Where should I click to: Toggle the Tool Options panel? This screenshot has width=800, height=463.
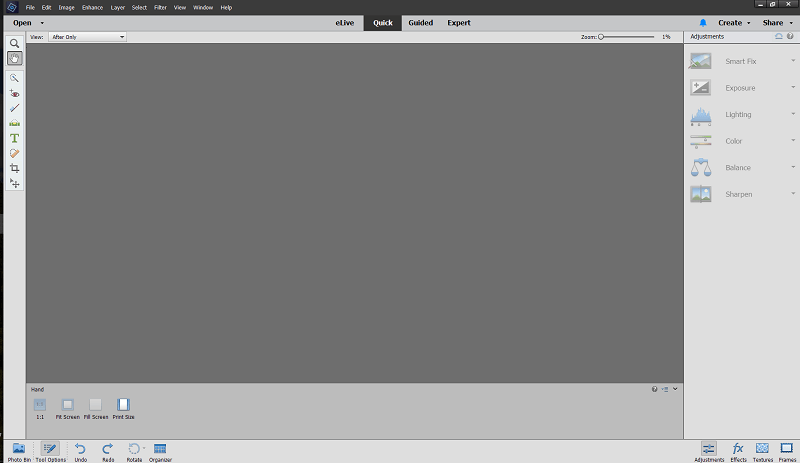[50, 452]
